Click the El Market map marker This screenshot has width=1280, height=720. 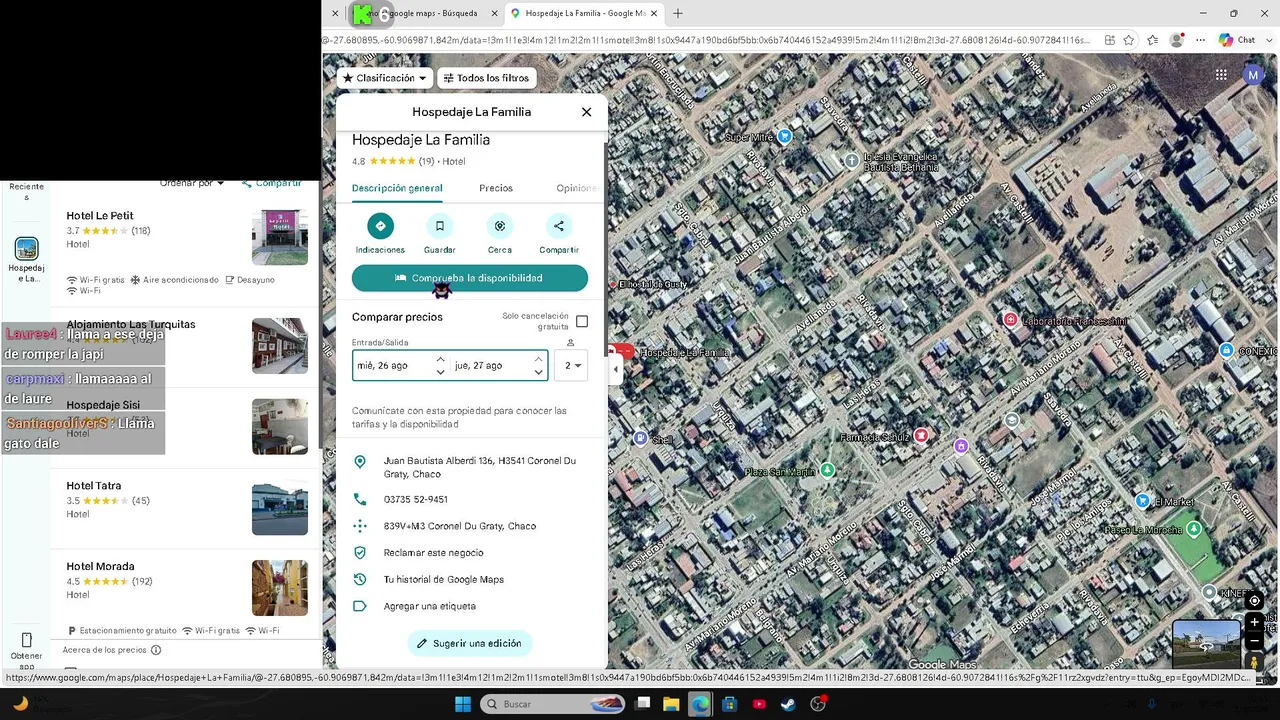click(x=1143, y=501)
